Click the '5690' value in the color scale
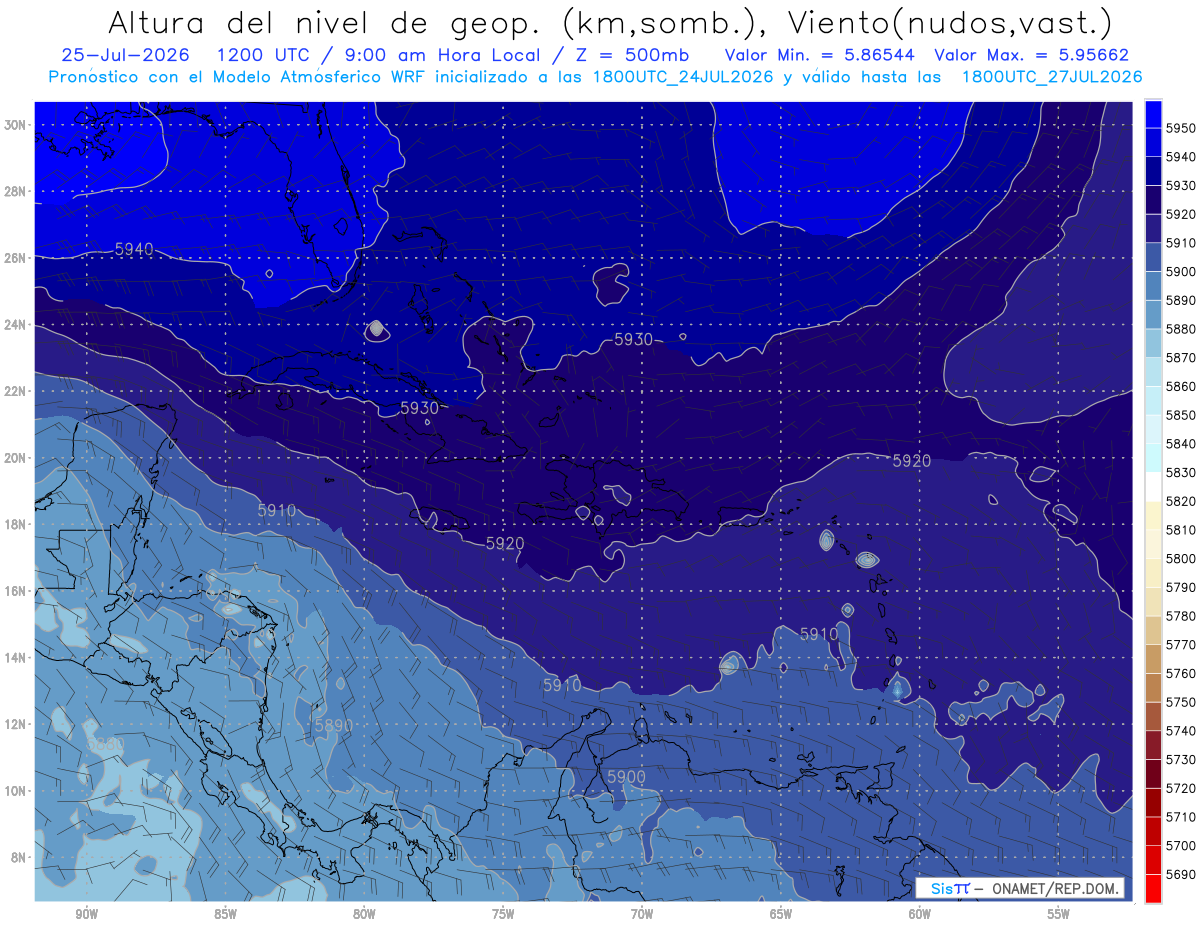1200x927 pixels. pyautogui.click(x=1181, y=874)
